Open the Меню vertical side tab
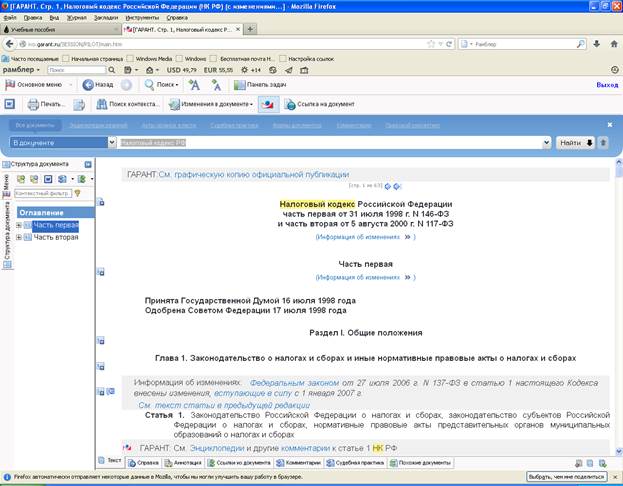The height and width of the screenshot is (486, 623). click(6, 186)
